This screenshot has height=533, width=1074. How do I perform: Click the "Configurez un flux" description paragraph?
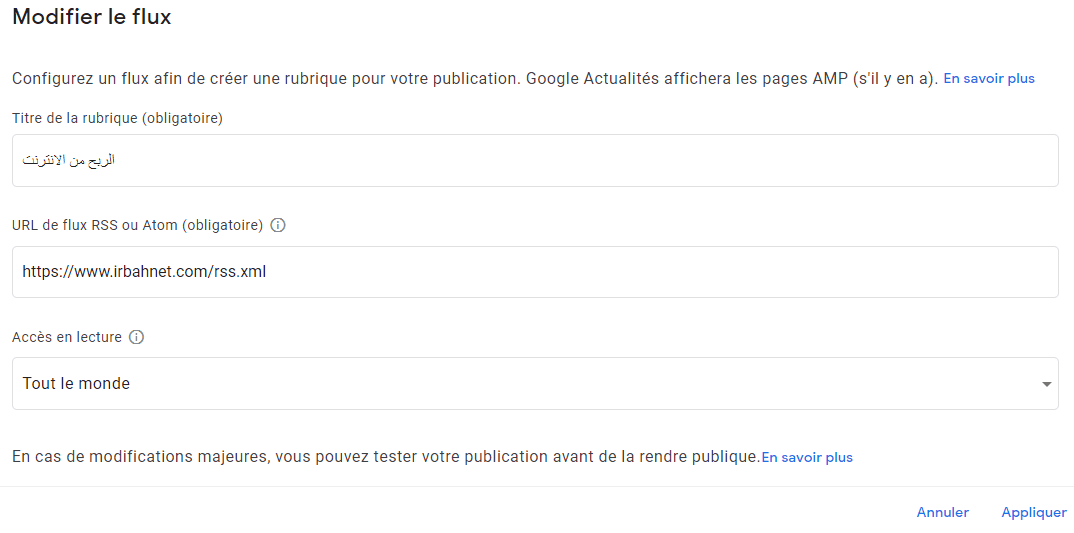[265, 78]
